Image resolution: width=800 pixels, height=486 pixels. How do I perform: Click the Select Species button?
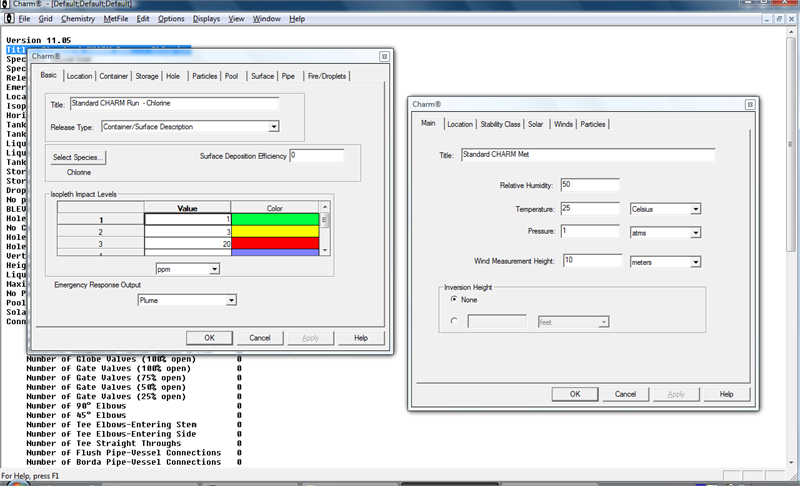(x=78, y=157)
